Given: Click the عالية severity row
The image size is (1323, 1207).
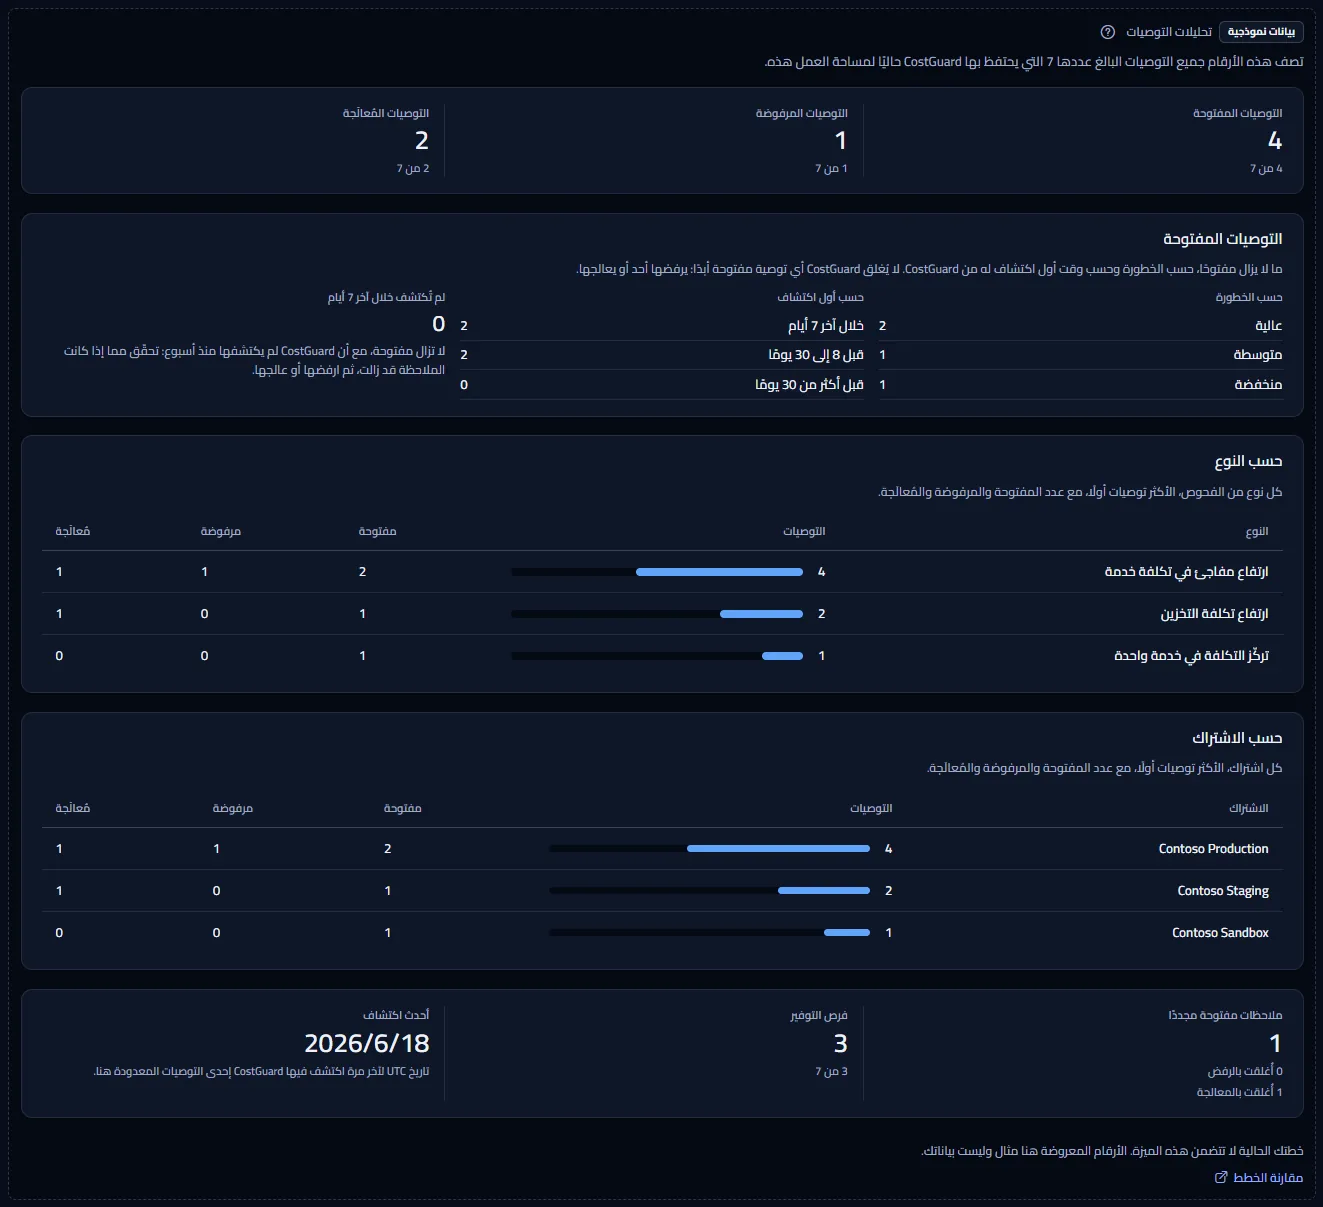Looking at the screenshot, I should tap(1081, 325).
